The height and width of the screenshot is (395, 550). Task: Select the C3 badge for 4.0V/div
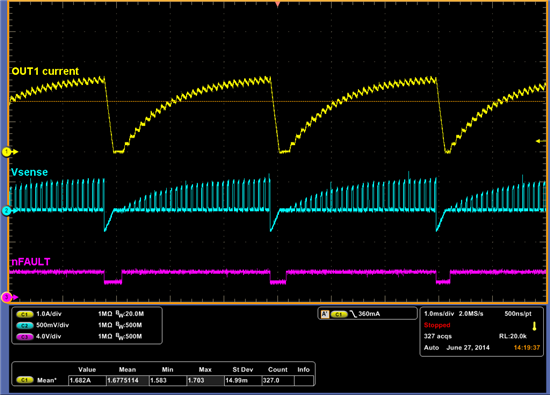(25, 337)
